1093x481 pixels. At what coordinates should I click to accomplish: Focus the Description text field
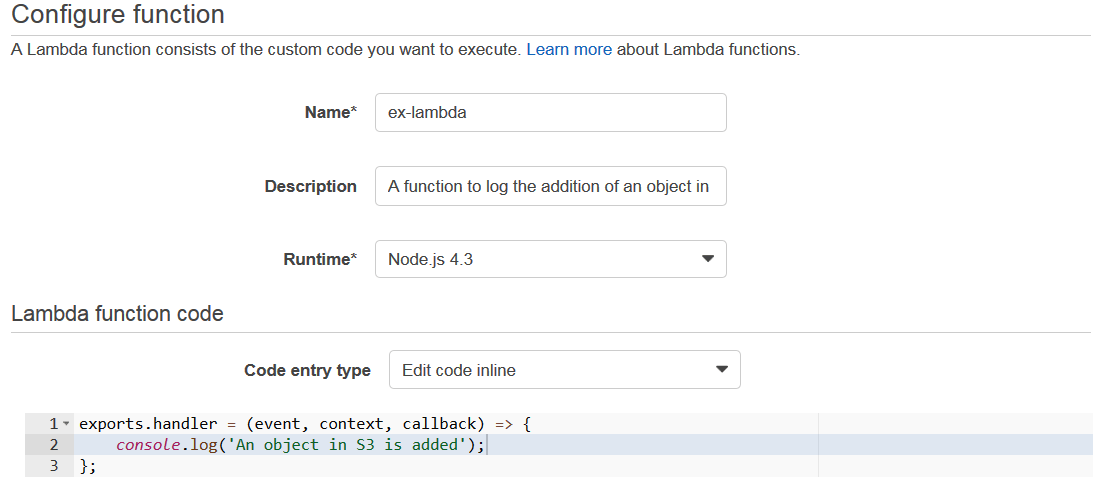pyautogui.click(x=550, y=187)
